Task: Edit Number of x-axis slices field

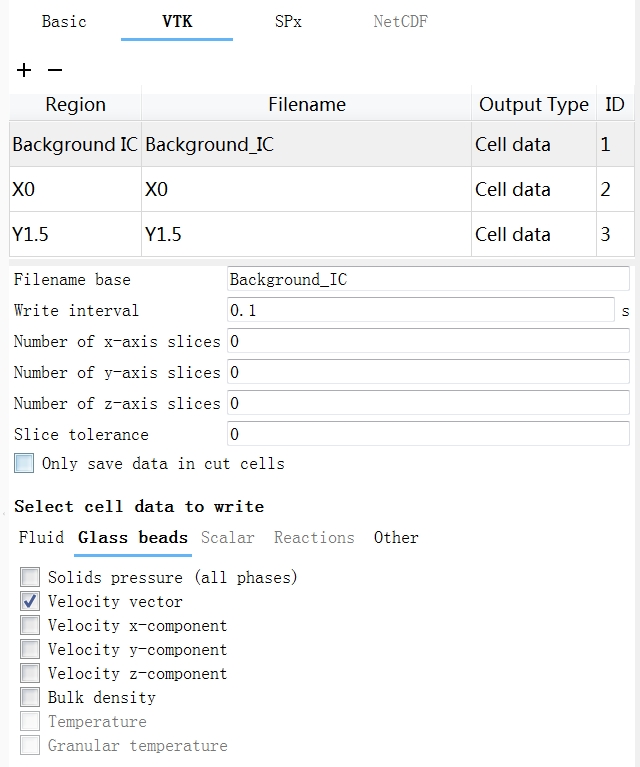Action: click(x=428, y=342)
